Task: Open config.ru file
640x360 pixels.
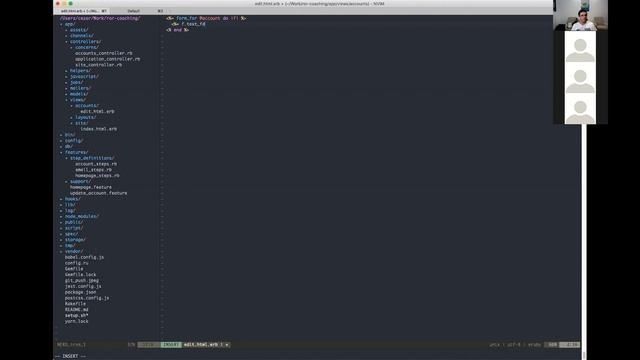Action: coord(76,263)
